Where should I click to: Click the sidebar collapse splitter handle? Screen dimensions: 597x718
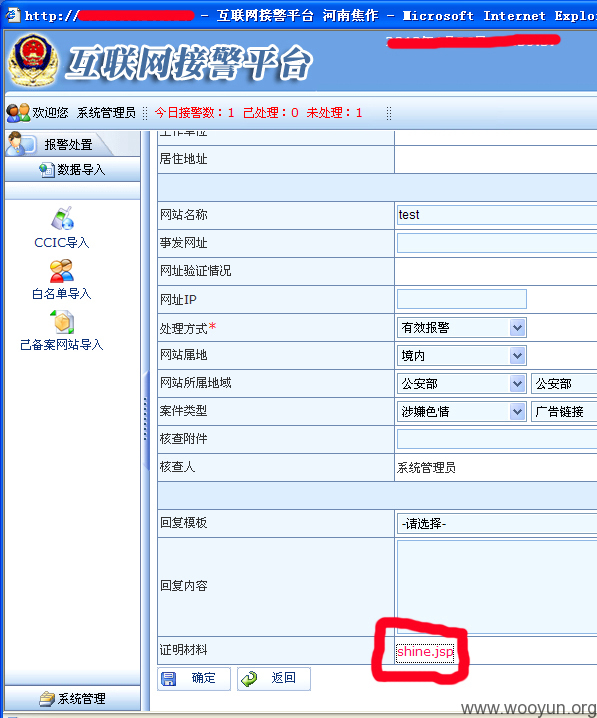click(x=146, y=419)
